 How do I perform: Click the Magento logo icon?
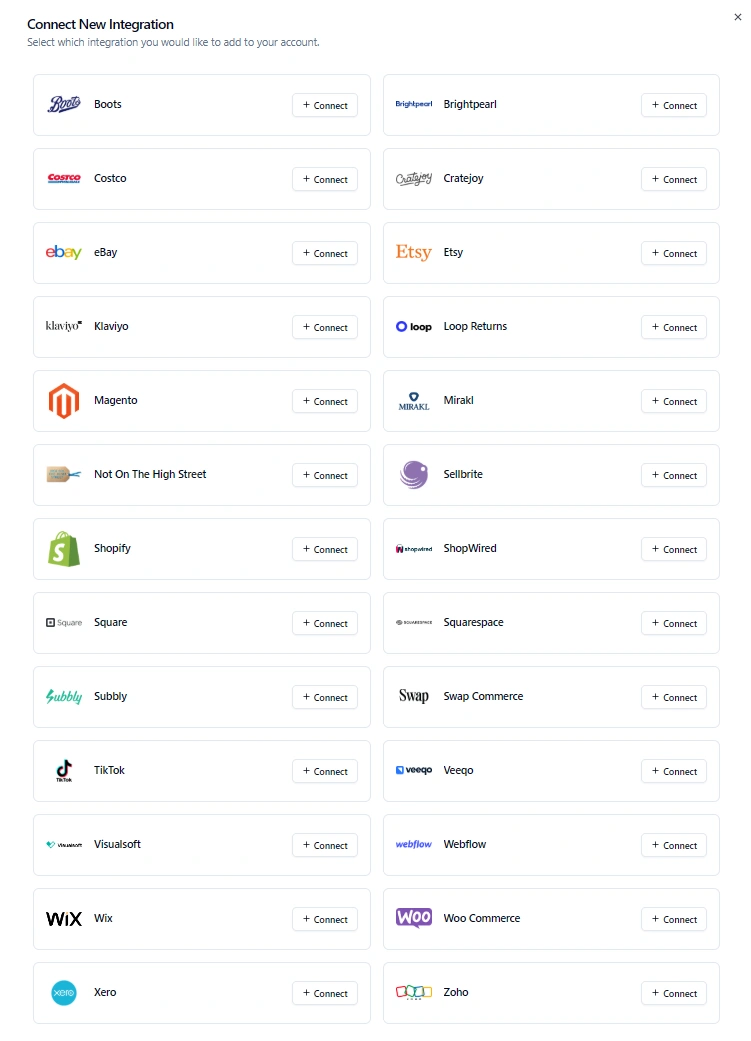tap(64, 401)
